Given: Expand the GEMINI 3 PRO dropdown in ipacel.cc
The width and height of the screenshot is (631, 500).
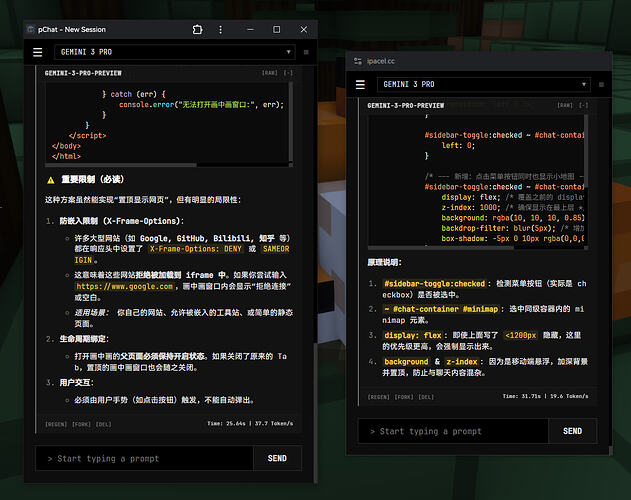Looking at the screenshot, I should coord(484,85).
